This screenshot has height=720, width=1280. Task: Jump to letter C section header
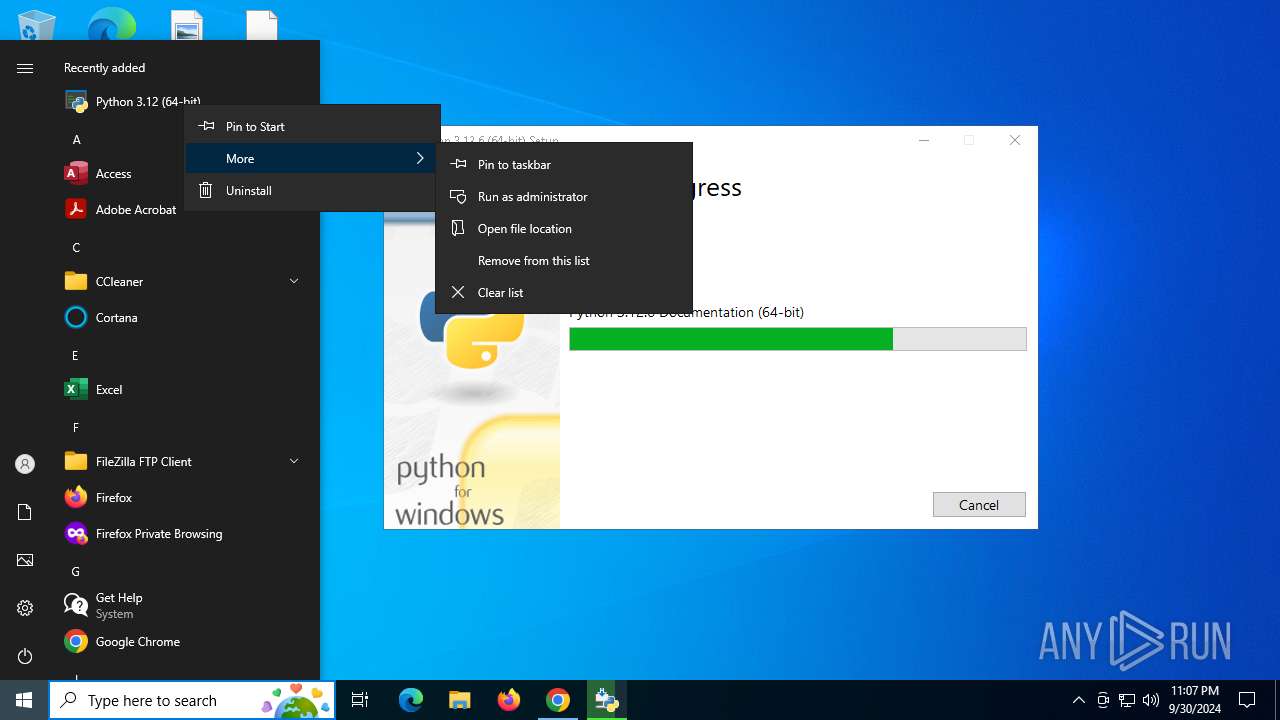tap(76, 248)
